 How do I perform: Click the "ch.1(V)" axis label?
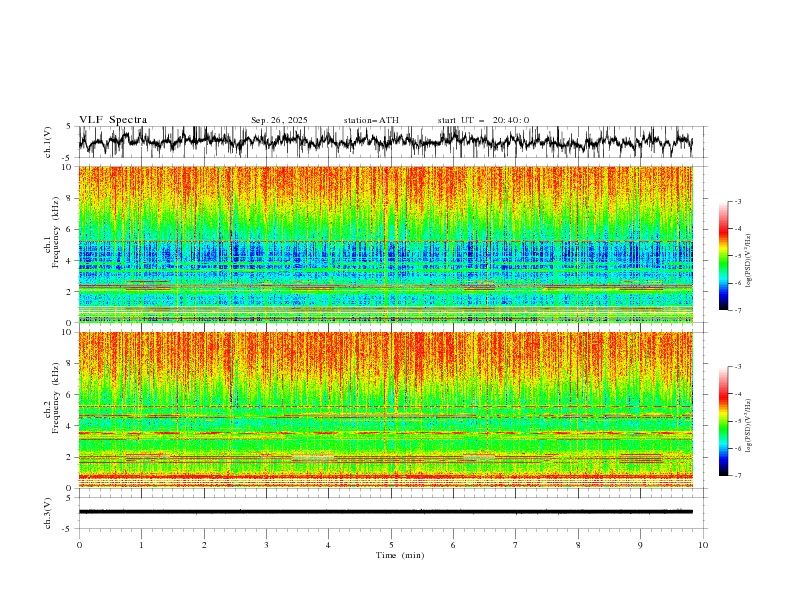[x=48, y=142]
